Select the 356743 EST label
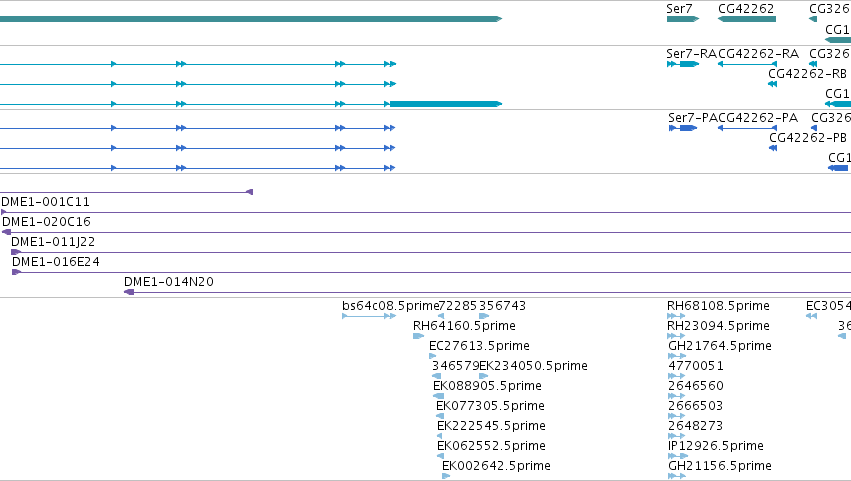 tap(502, 306)
